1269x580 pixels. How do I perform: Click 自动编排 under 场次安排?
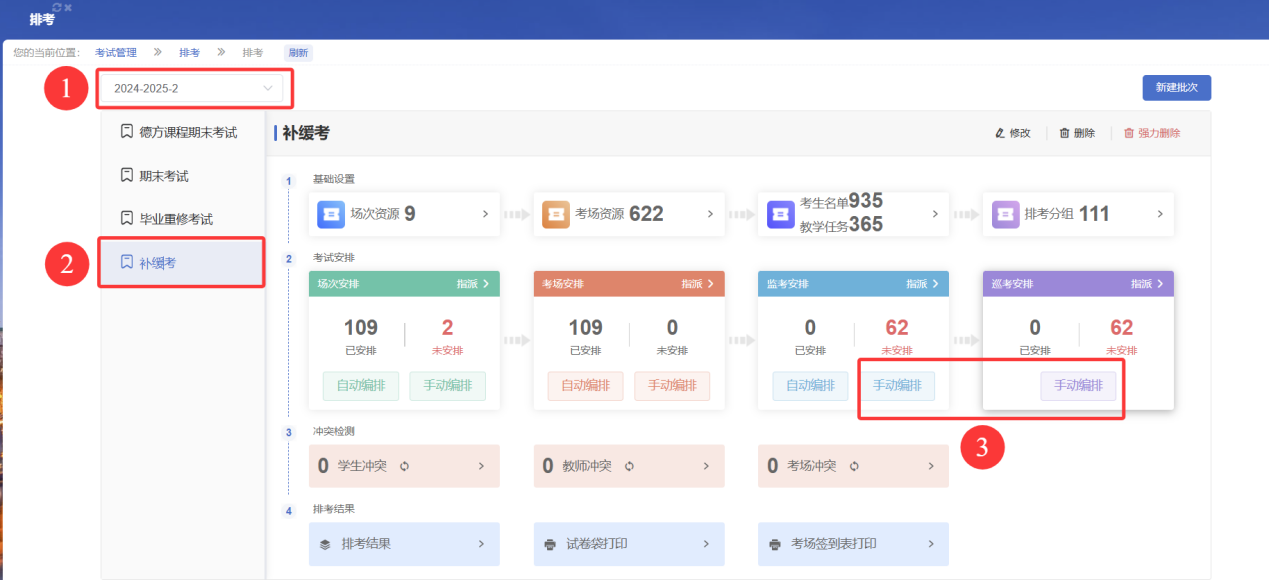pos(360,386)
